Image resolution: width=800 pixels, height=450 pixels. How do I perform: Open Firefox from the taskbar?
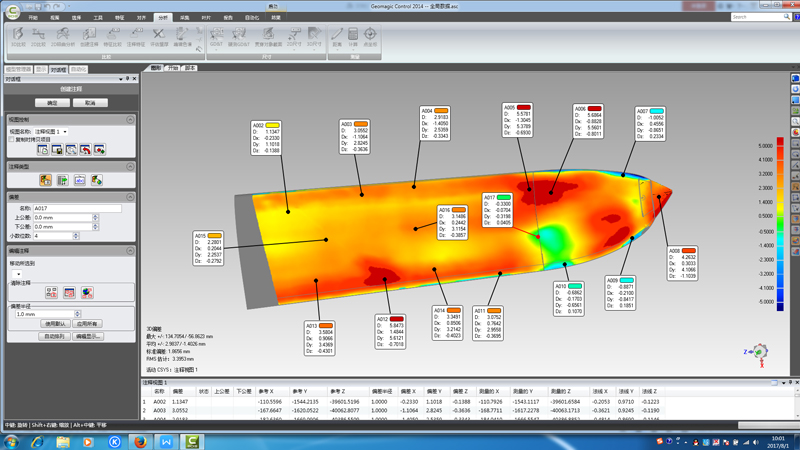tap(140, 441)
